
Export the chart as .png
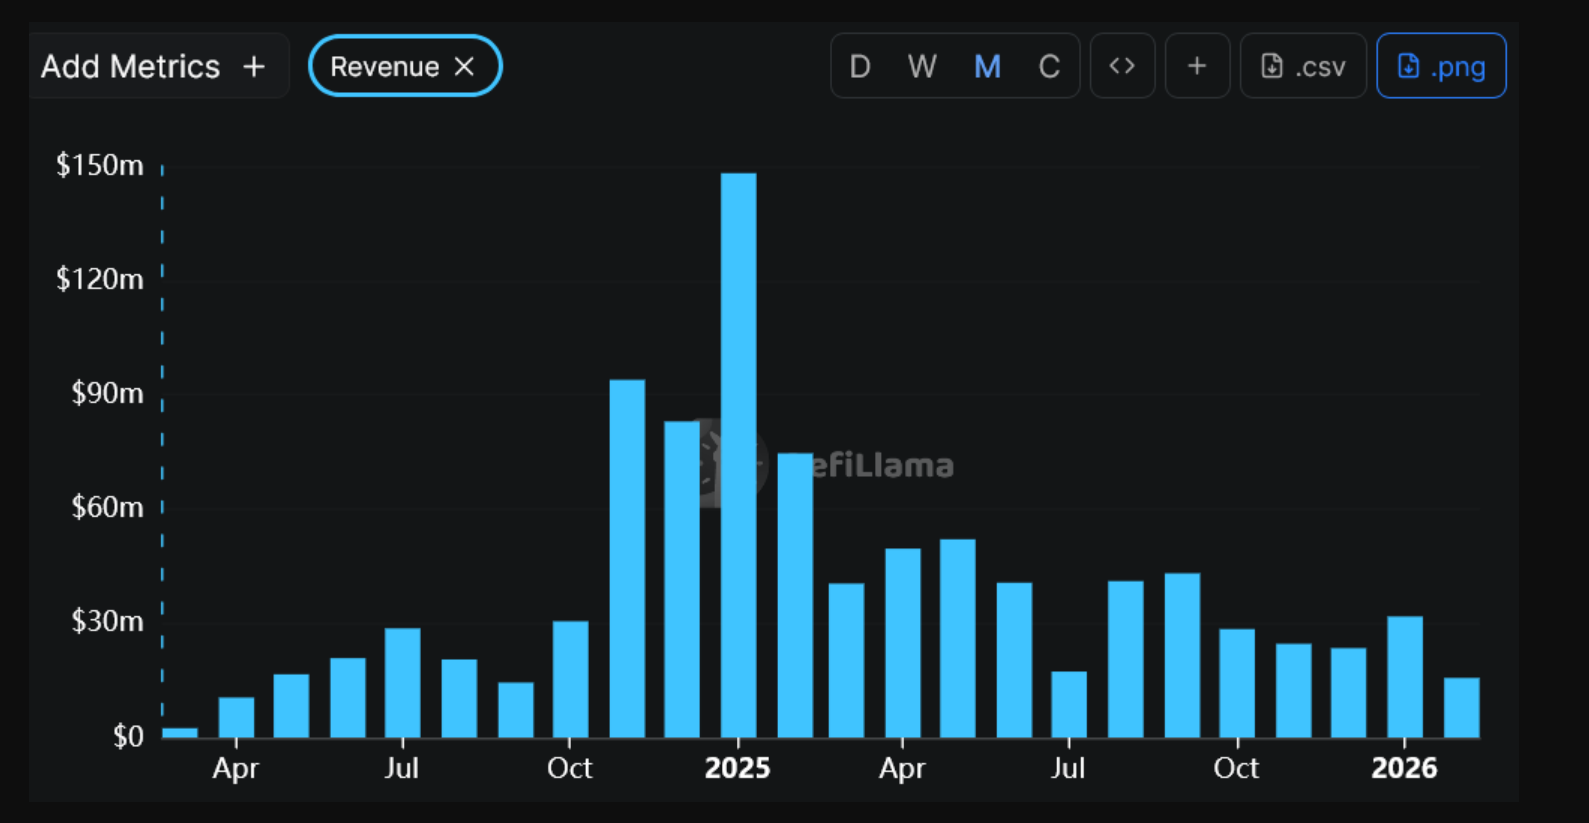click(x=1441, y=66)
